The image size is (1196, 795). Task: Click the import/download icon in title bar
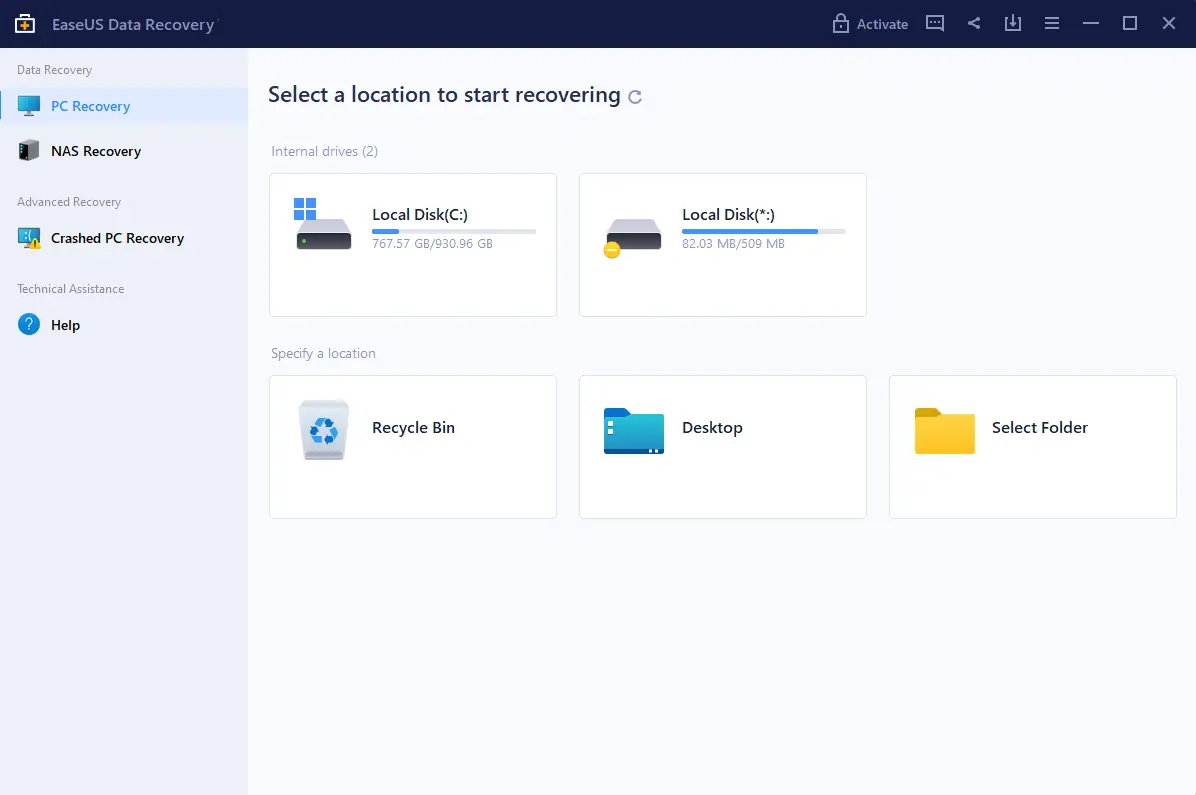[x=1012, y=23]
